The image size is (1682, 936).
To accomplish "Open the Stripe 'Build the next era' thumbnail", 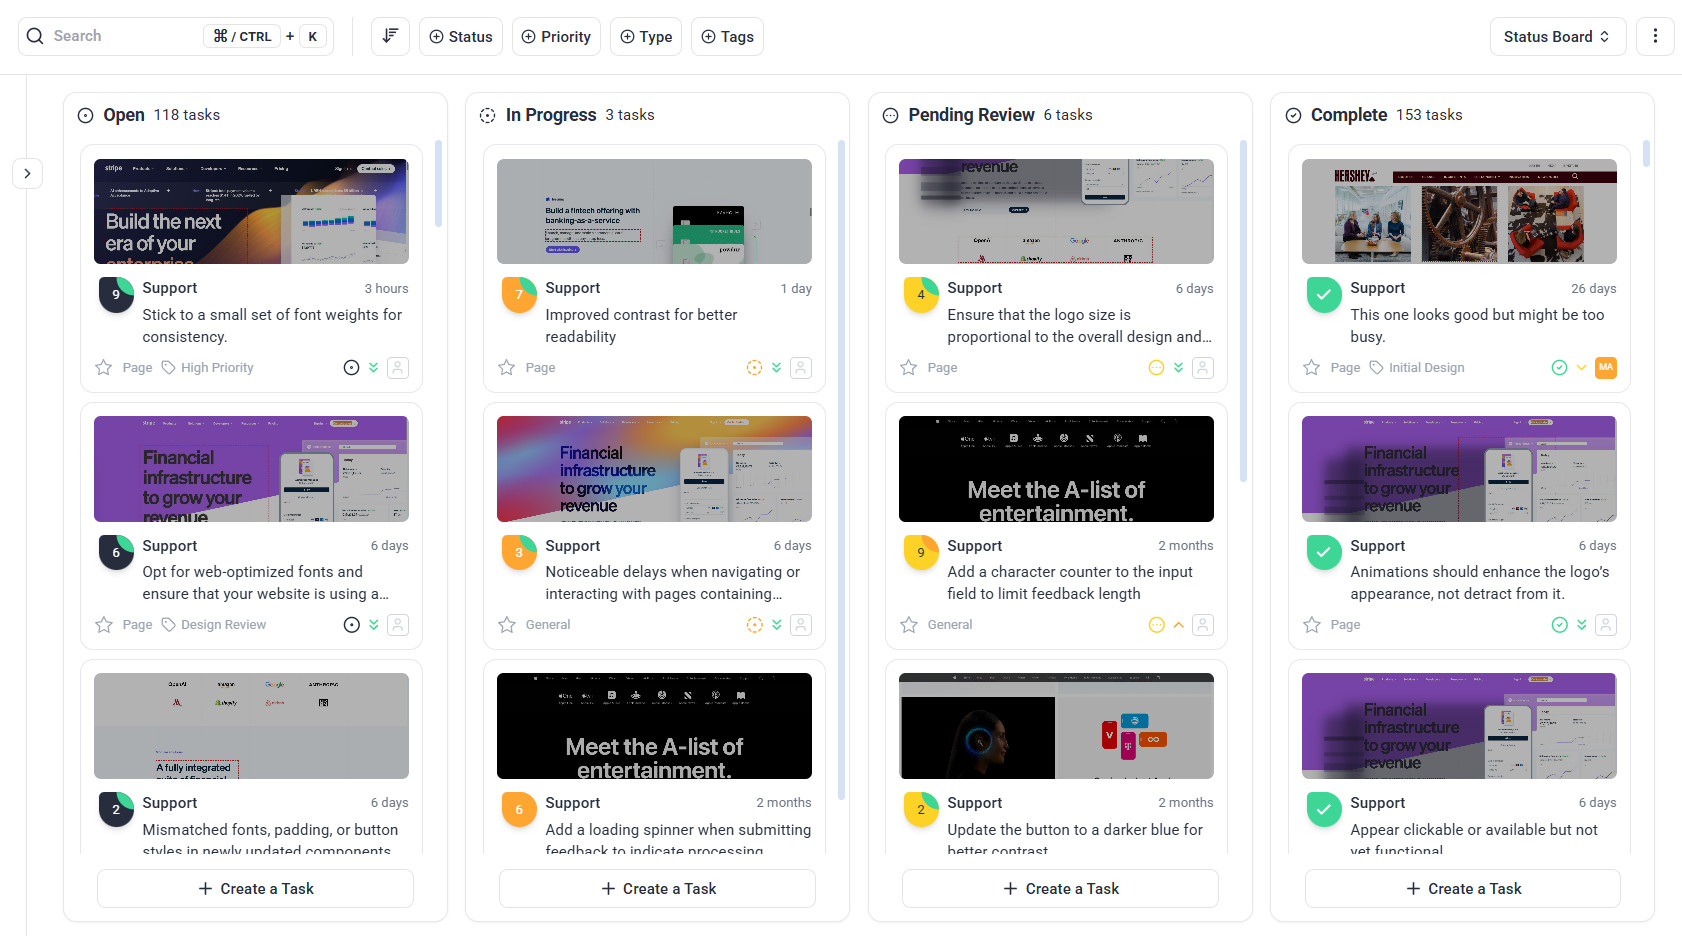I will [251, 211].
